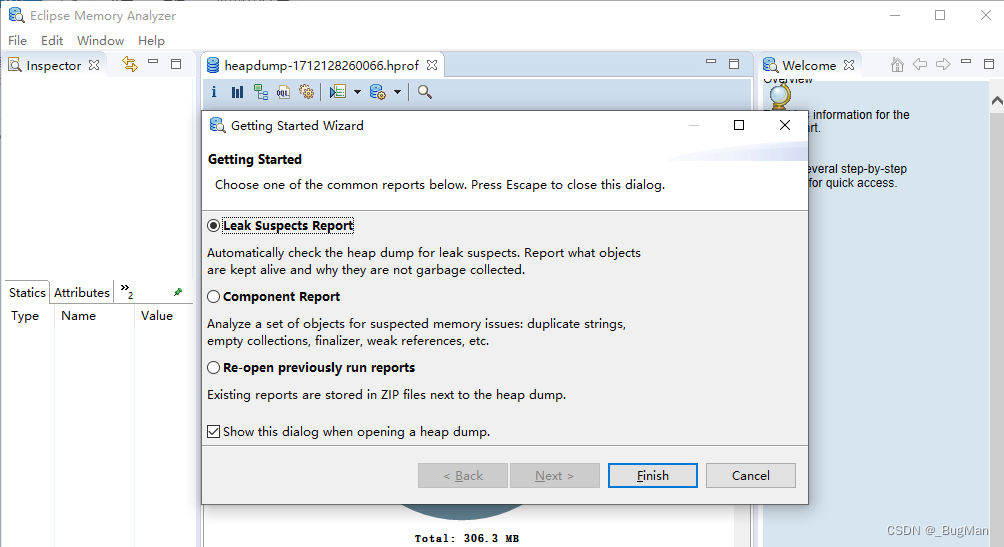Viewport: 1004px width, 547px height.
Task: Activate the Inspector tab
Action: [x=54, y=65]
